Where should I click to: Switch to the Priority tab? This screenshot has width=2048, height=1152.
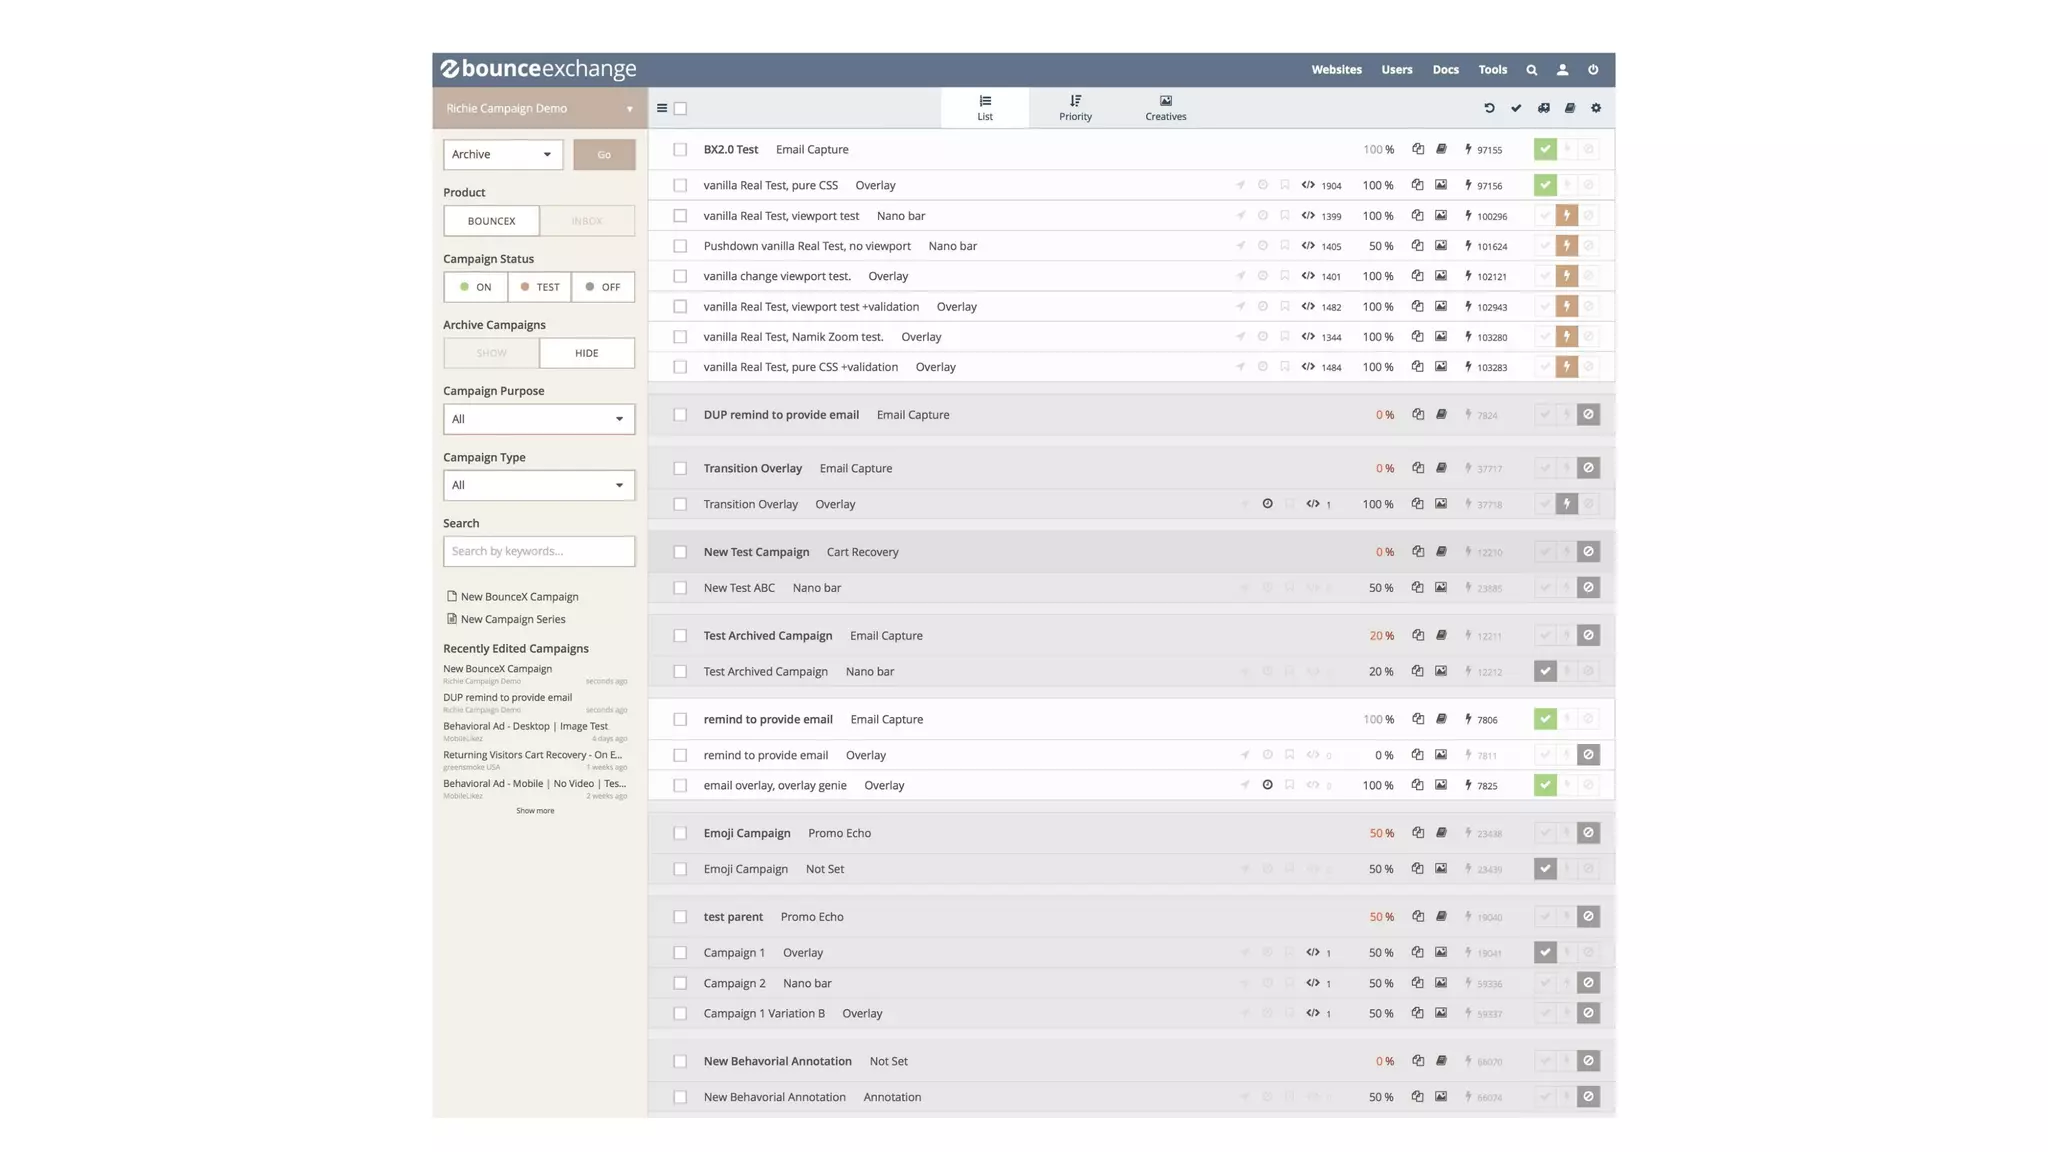(1075, 107)
